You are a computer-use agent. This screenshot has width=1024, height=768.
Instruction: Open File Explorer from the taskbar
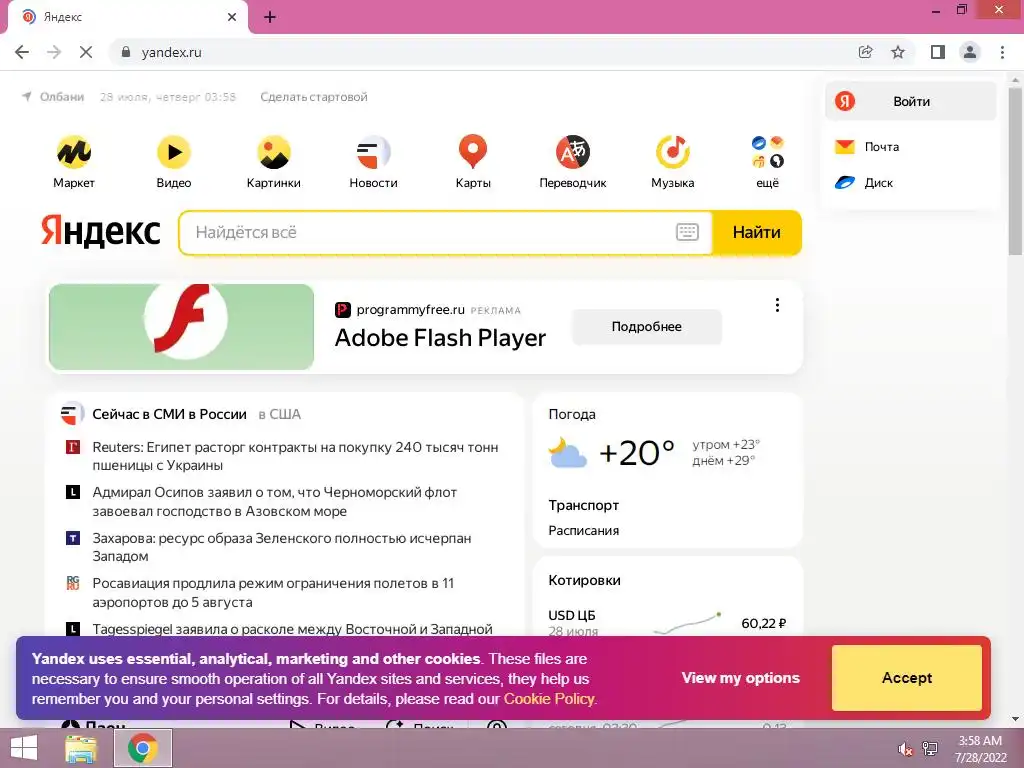81,748
